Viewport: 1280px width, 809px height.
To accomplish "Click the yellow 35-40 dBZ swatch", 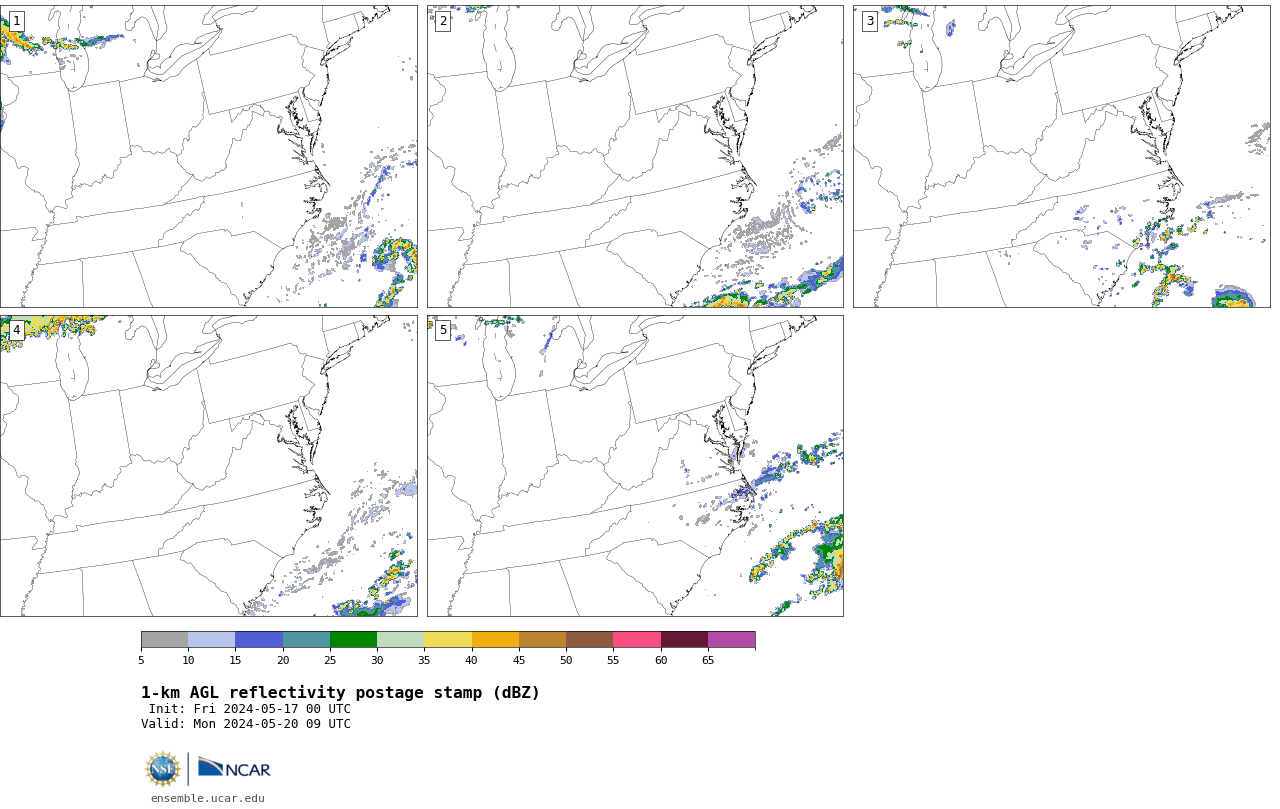I will pos(448,640).
